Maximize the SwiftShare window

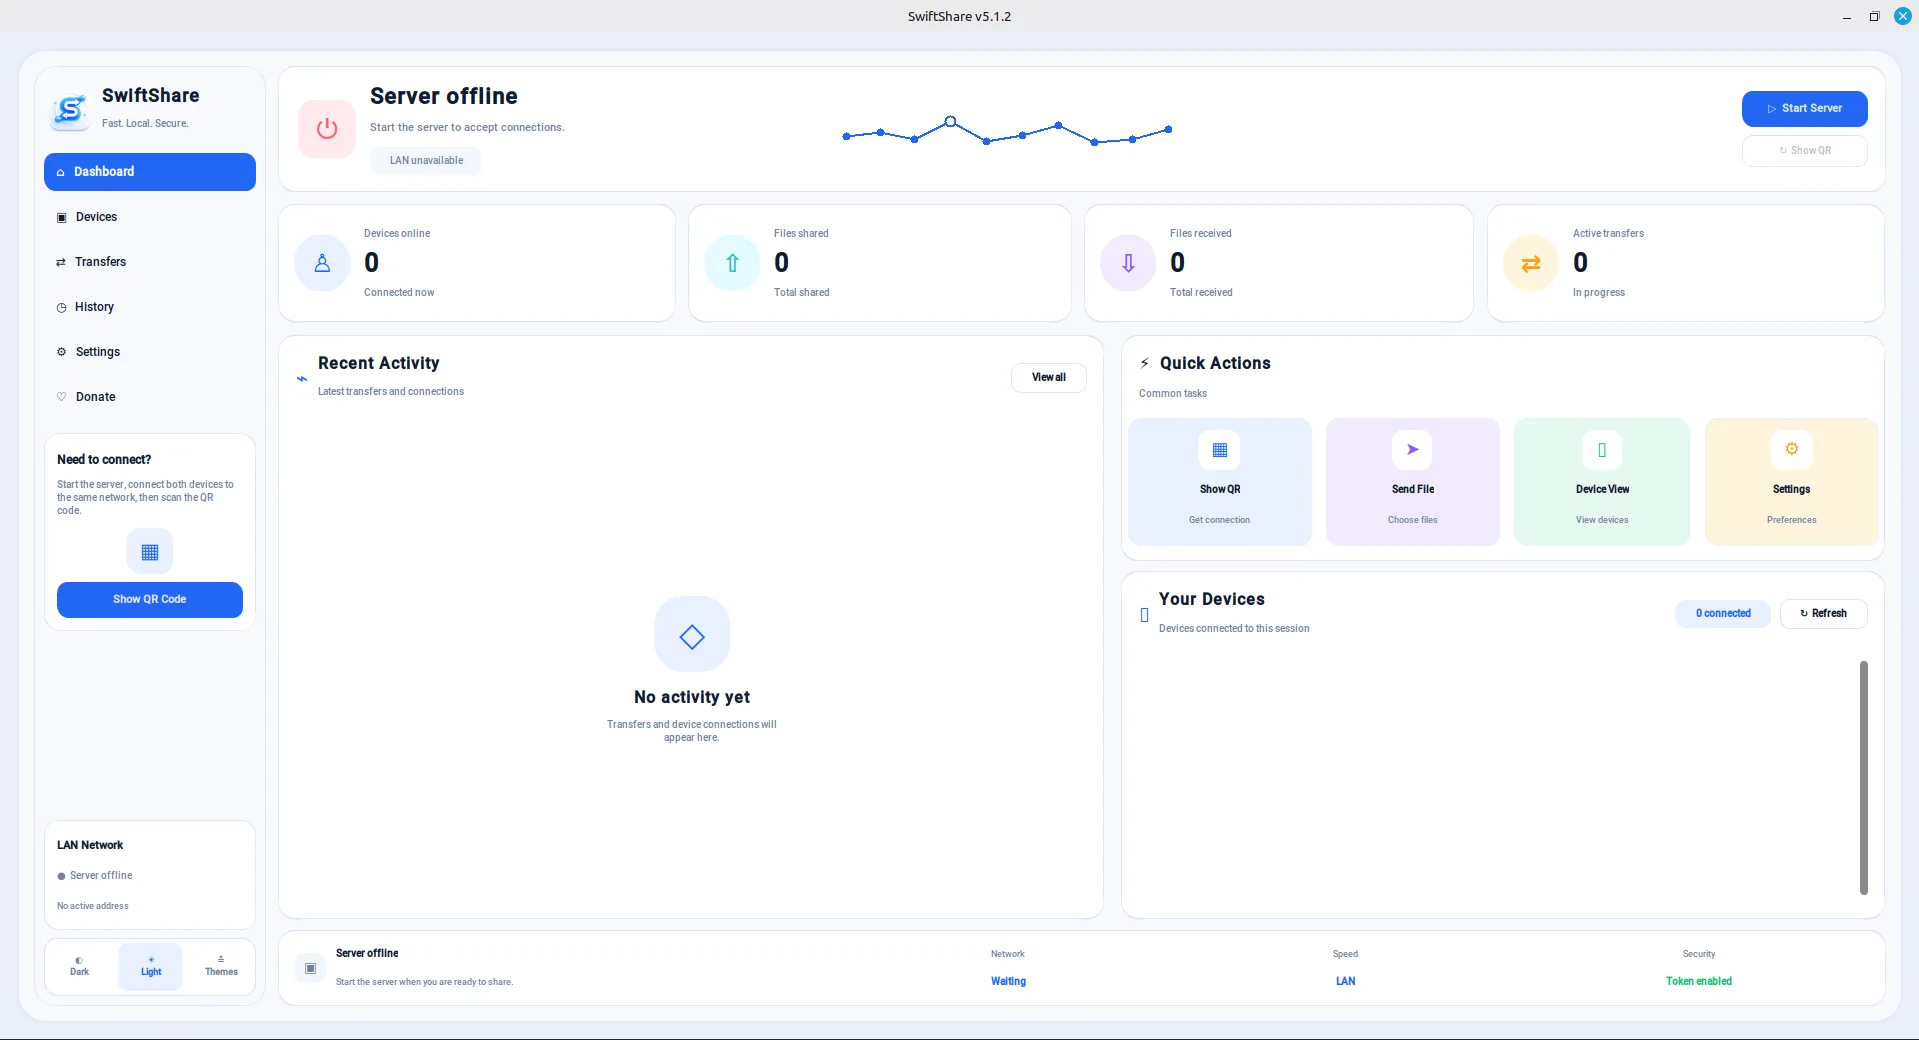tap(1874, 17)
